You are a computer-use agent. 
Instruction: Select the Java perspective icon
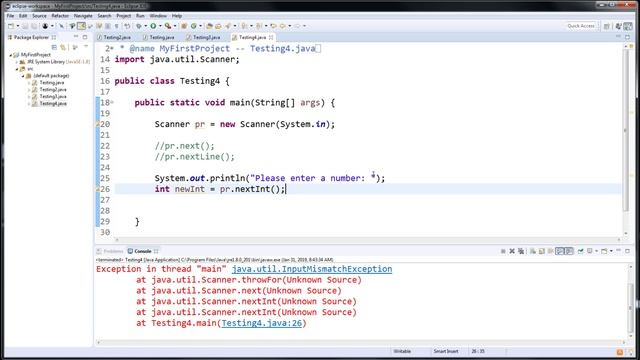pyautogui.click(x=628, y=26)
